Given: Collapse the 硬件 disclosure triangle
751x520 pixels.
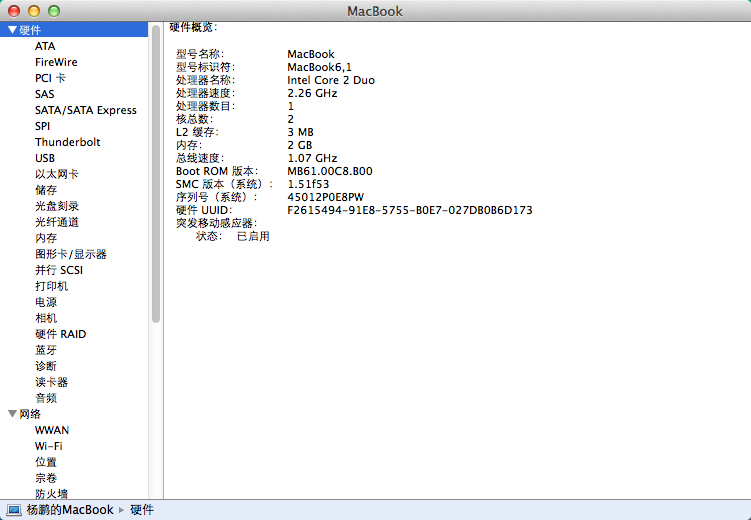Looking at the screenshot, I should click(12, 30).
